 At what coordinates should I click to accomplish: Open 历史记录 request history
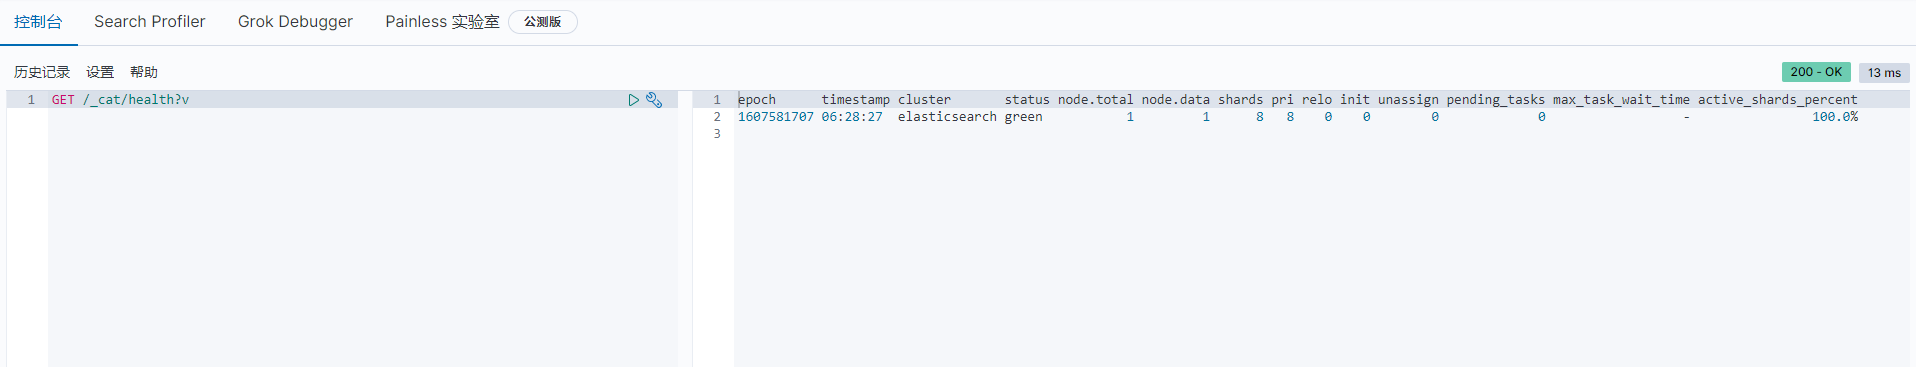click(x=42, y=72)
